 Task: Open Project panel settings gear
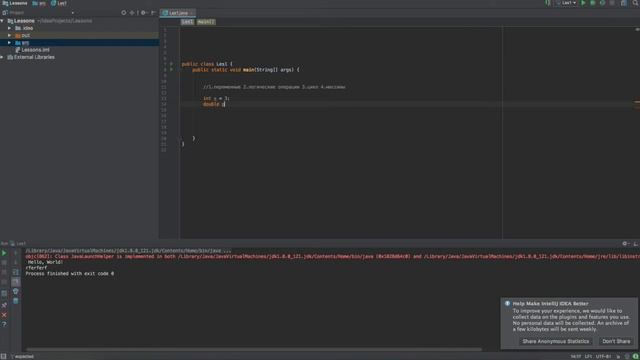pyautogui.click(x=143, y=13)
